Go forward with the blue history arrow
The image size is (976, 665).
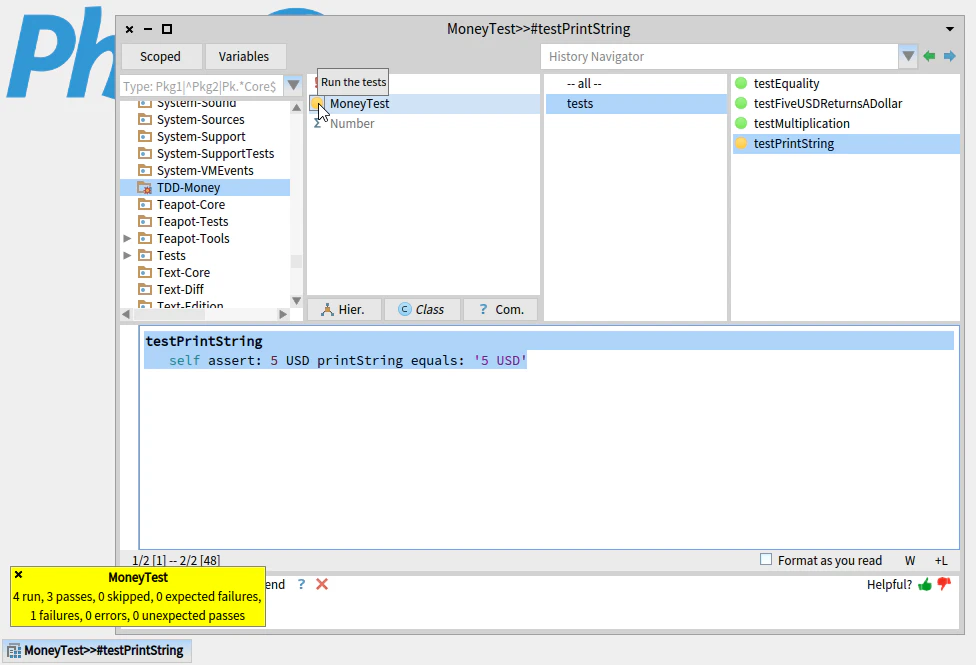pyautogui.click(x=950, y=56)
